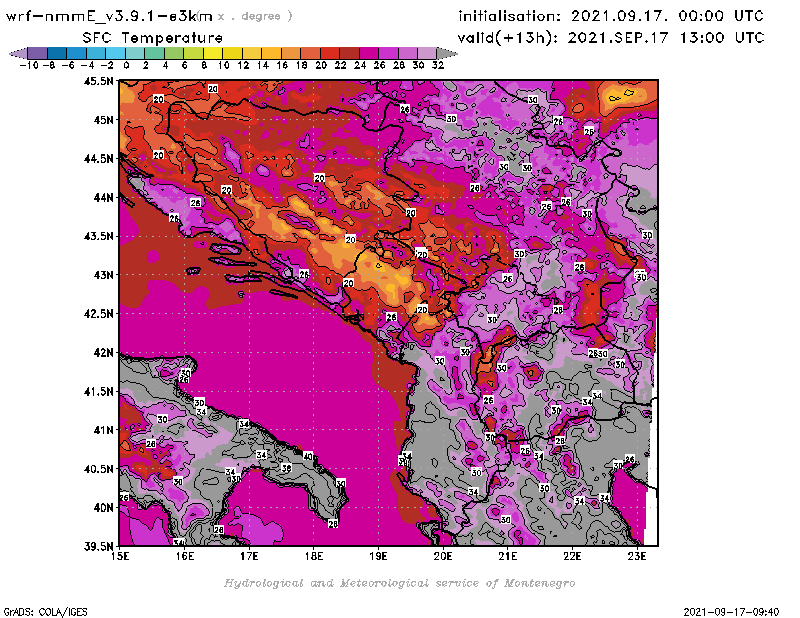Click the 45N latitude label

103,120
